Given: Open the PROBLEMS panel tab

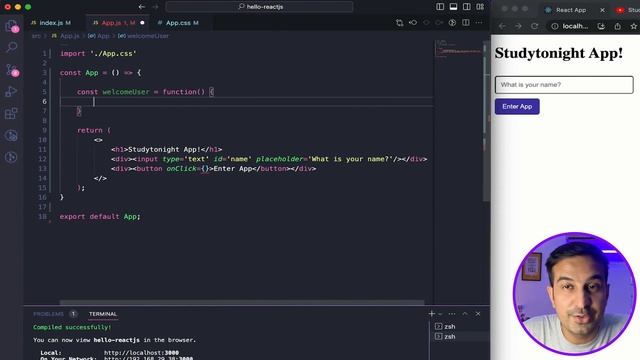Looking at the screenshot, I should pyautogui.click(x=48, y=314).
